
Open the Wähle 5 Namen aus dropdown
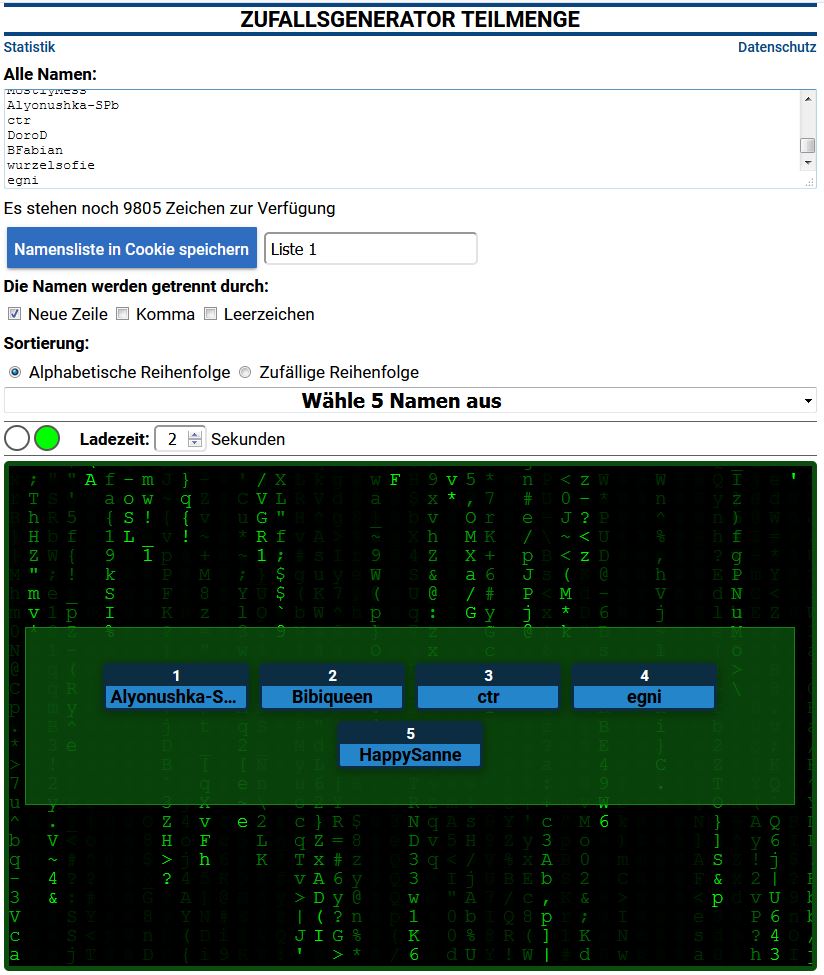pos(410,401)
